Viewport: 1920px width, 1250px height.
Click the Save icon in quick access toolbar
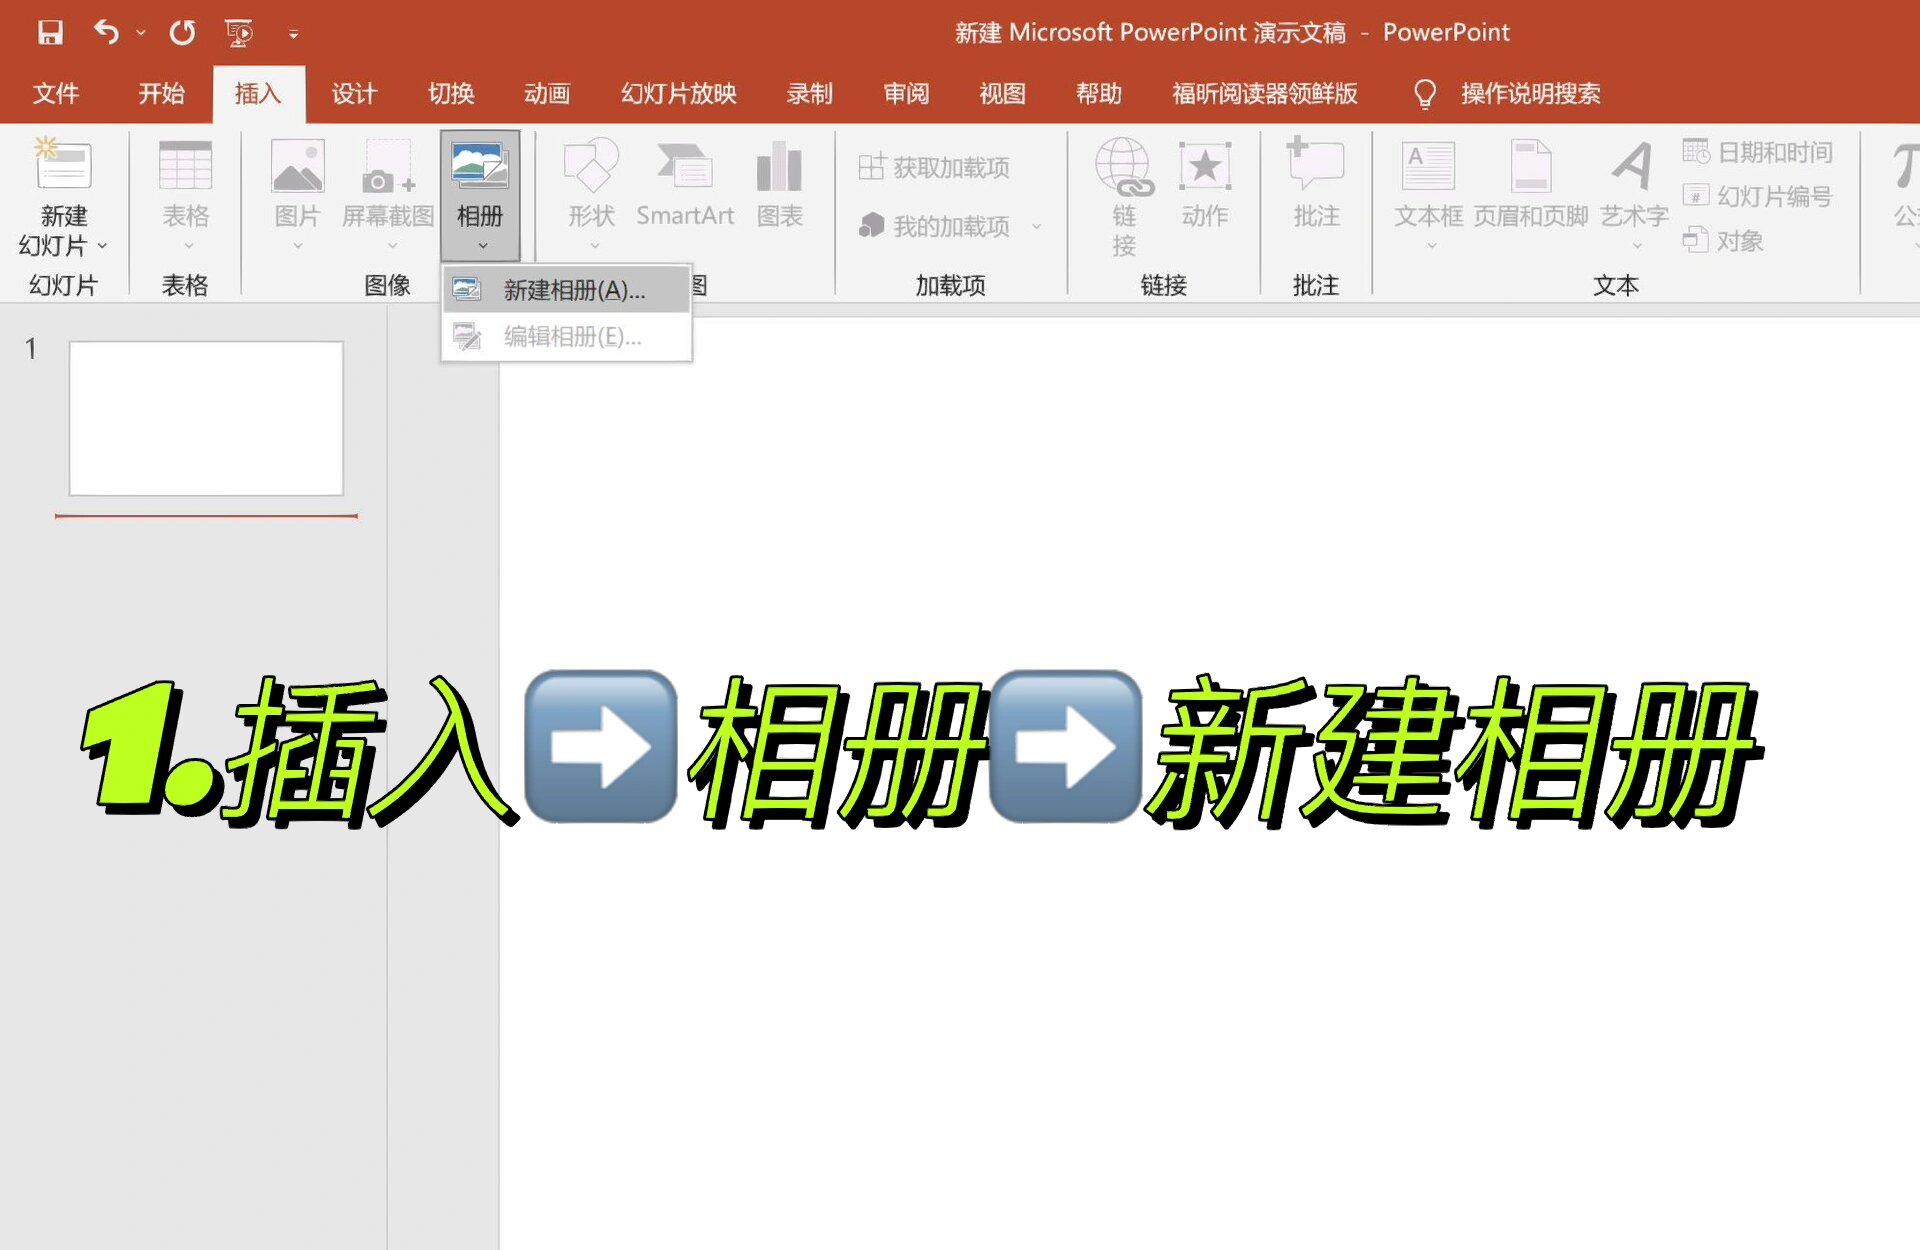tap(50, 33)
